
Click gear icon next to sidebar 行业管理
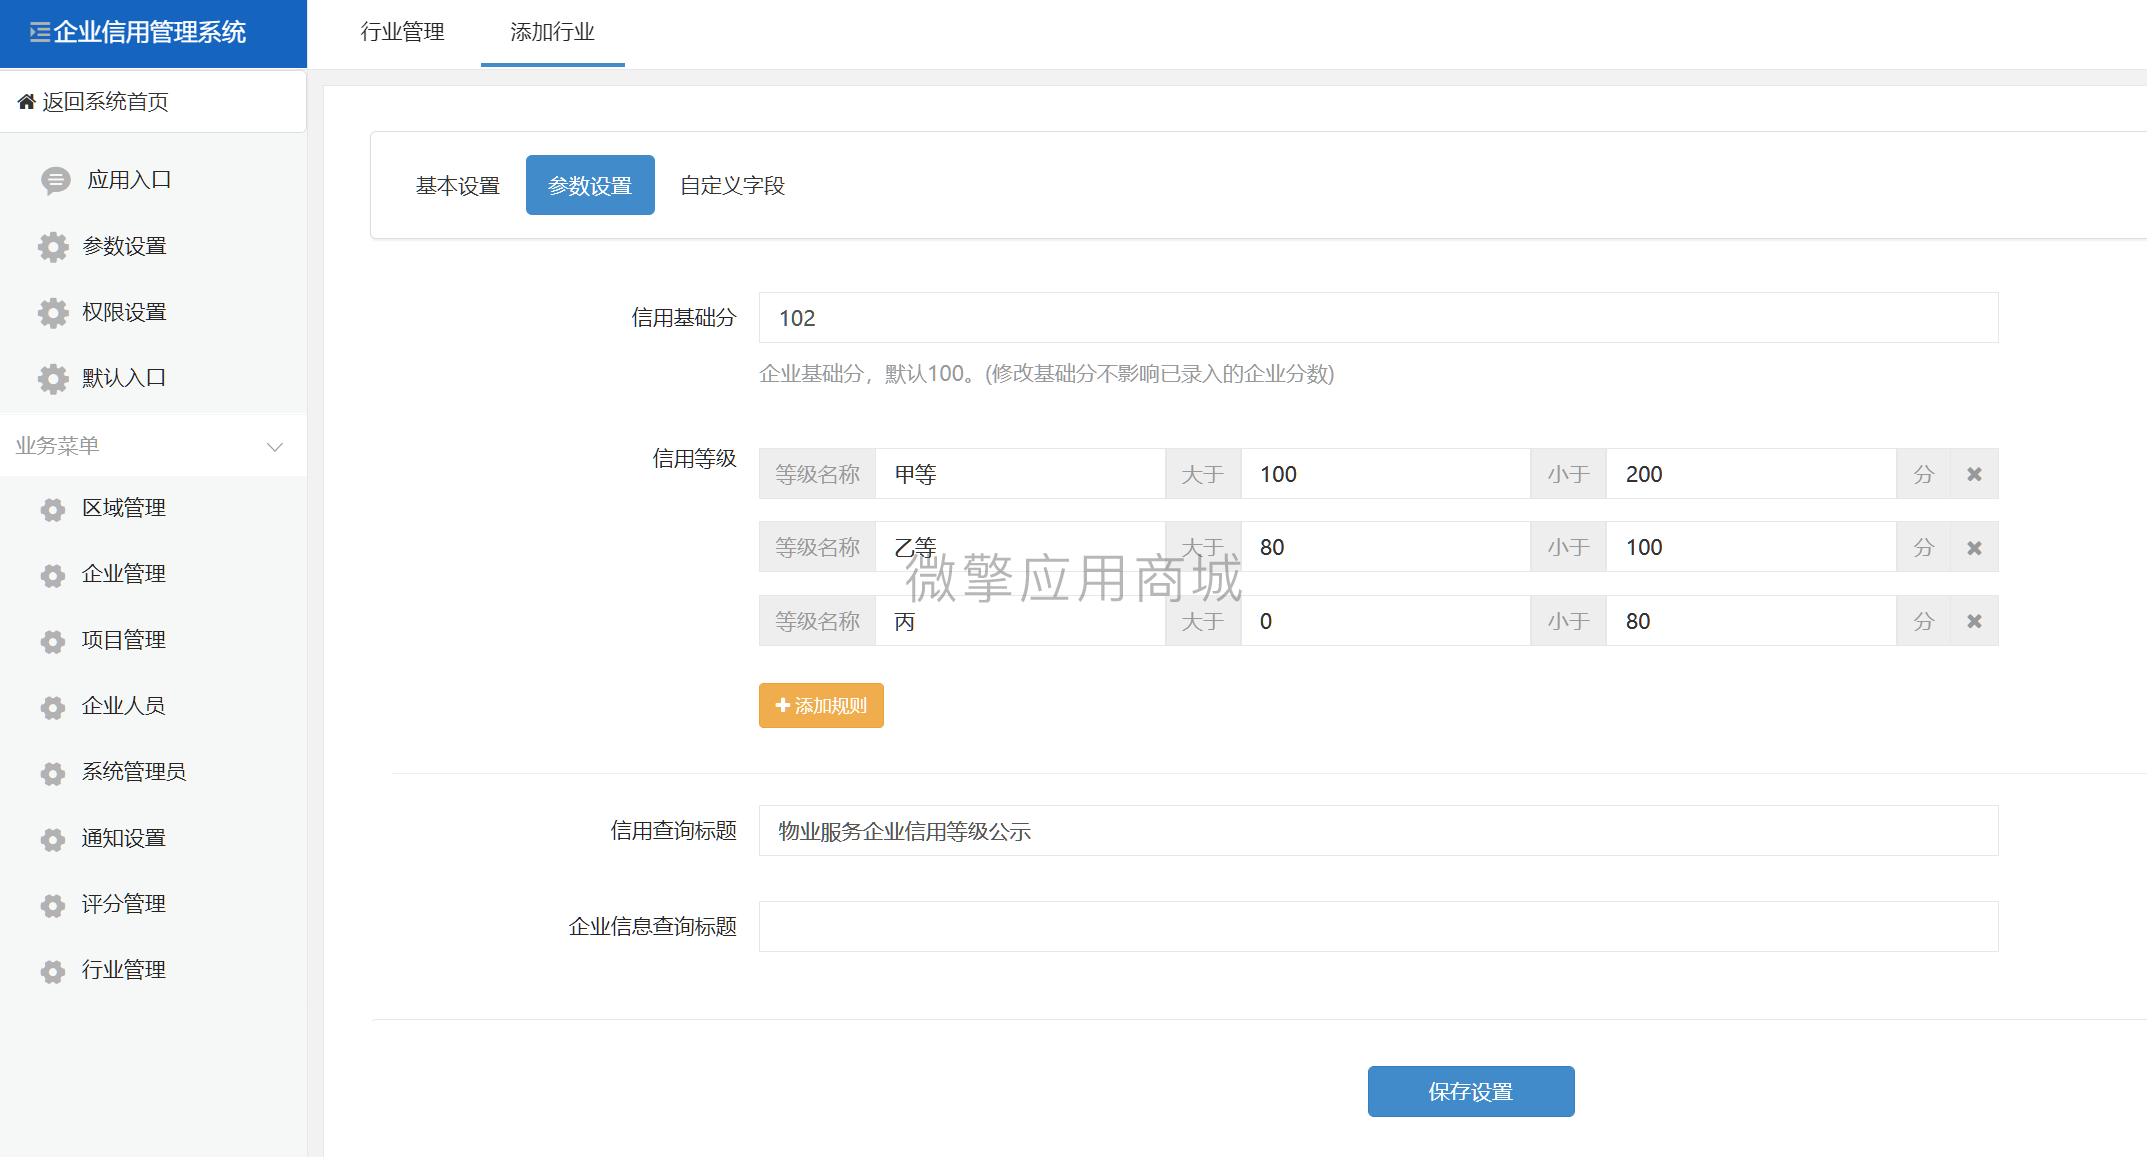pyautogui.click(x=53, y=971)
